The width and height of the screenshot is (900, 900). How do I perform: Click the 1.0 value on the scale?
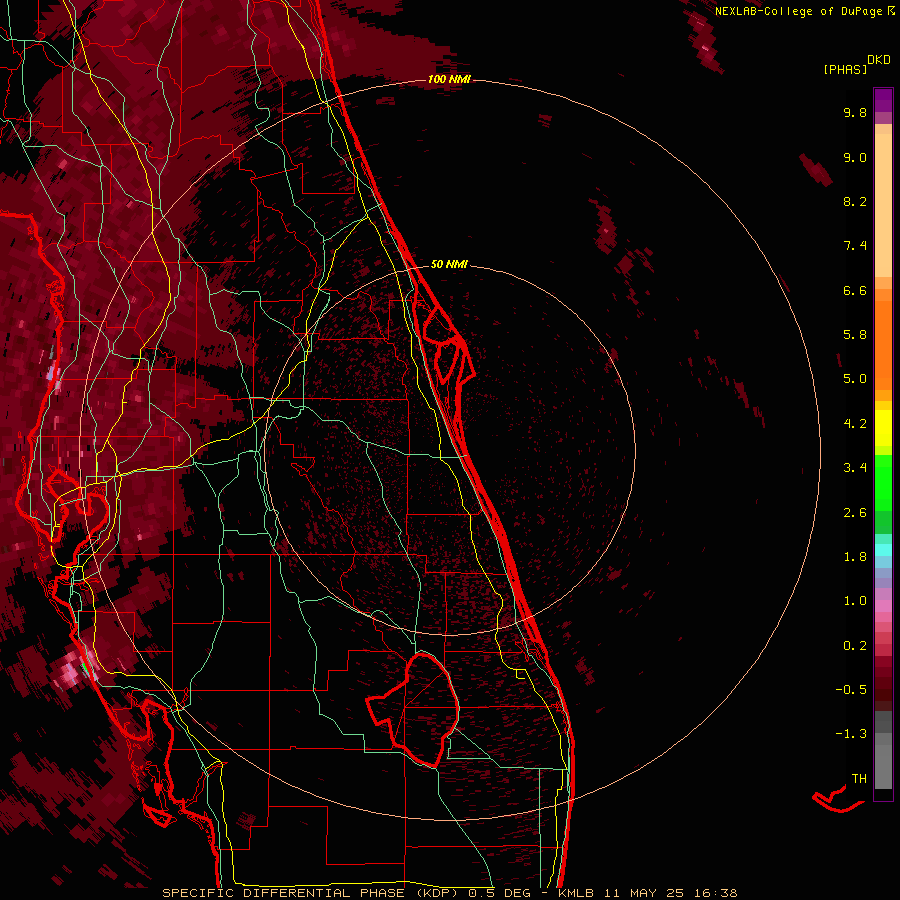(x=855, y=601)
